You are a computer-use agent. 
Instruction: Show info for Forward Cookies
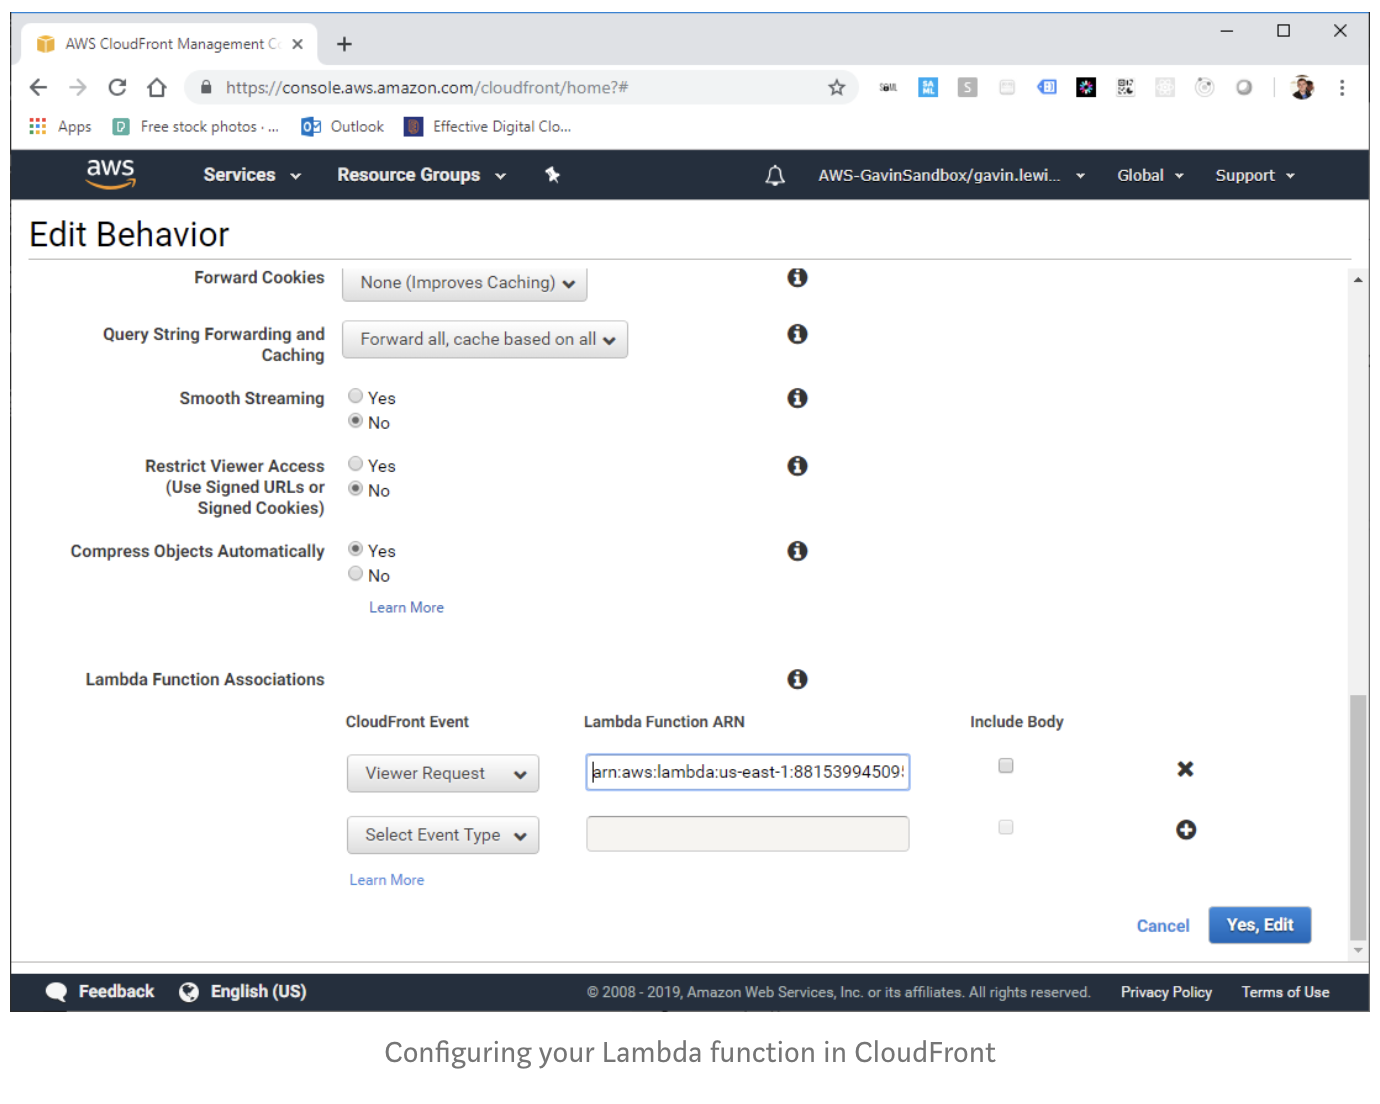tap(797, 277)
